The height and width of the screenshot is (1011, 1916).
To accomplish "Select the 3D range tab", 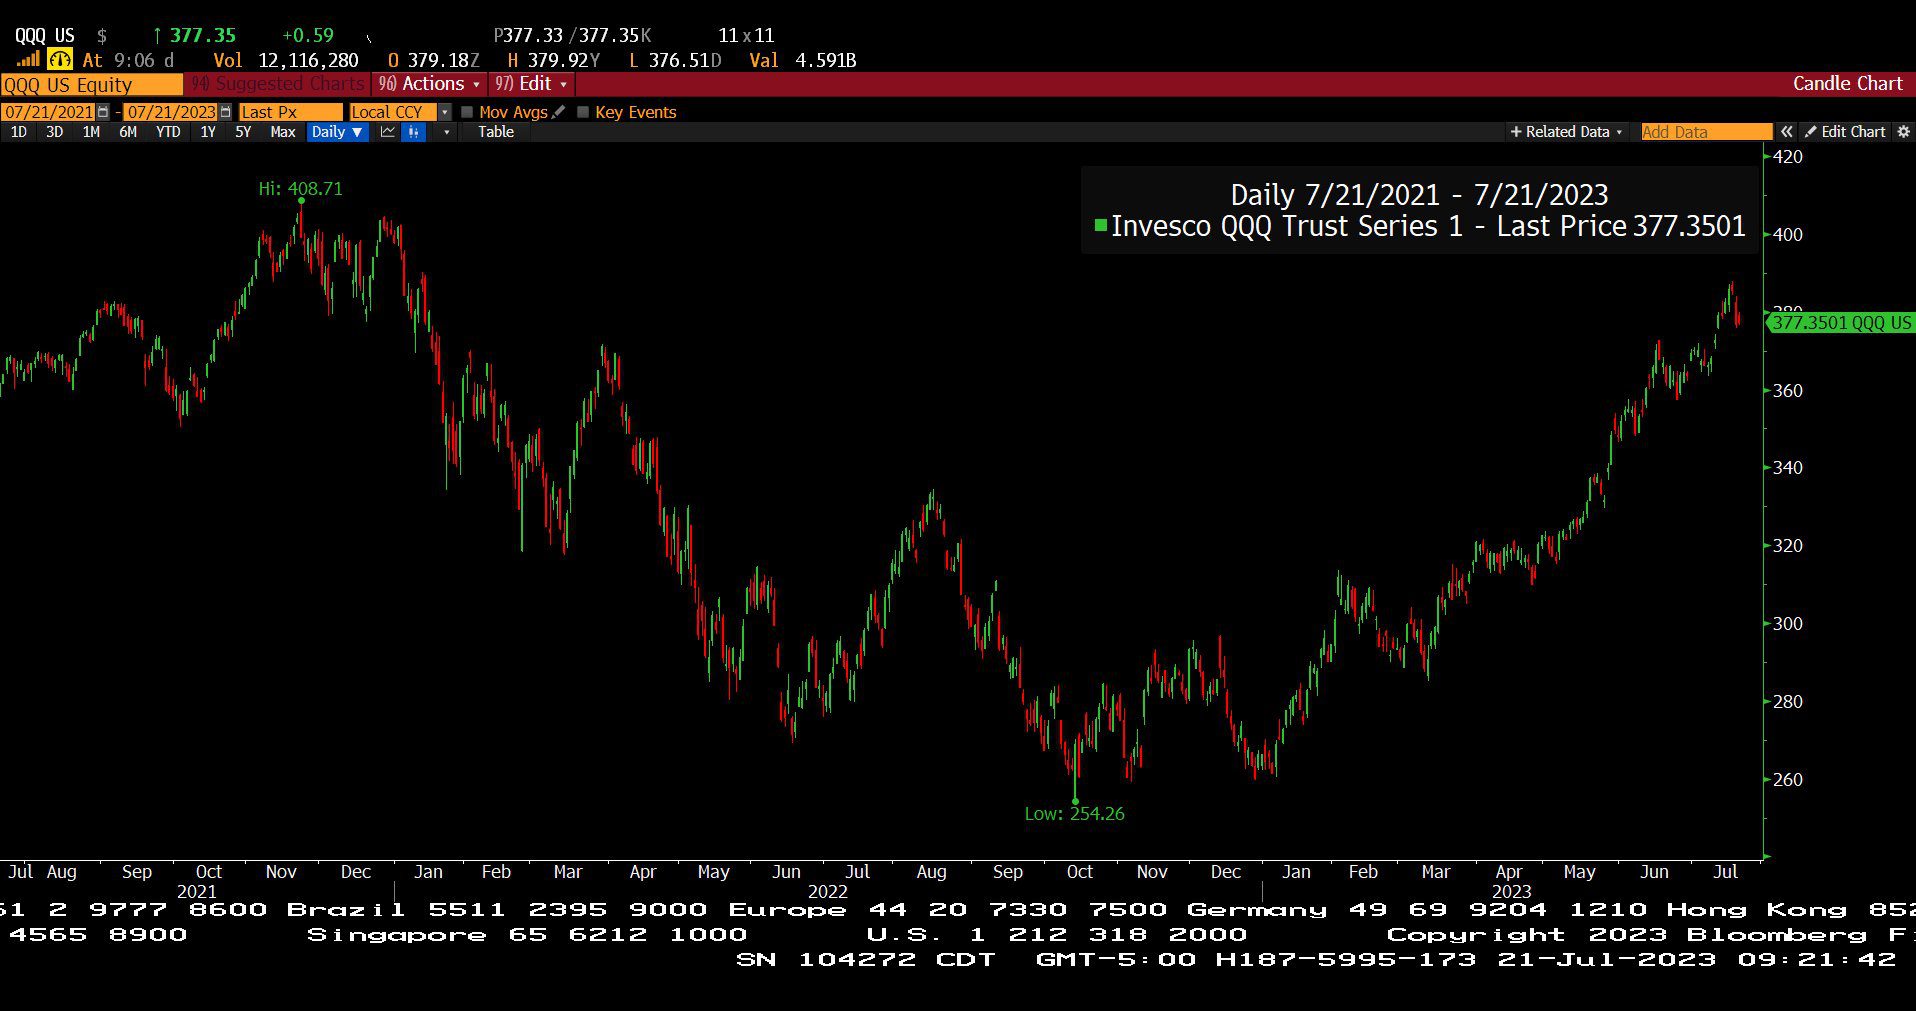I will click(54, 132).
